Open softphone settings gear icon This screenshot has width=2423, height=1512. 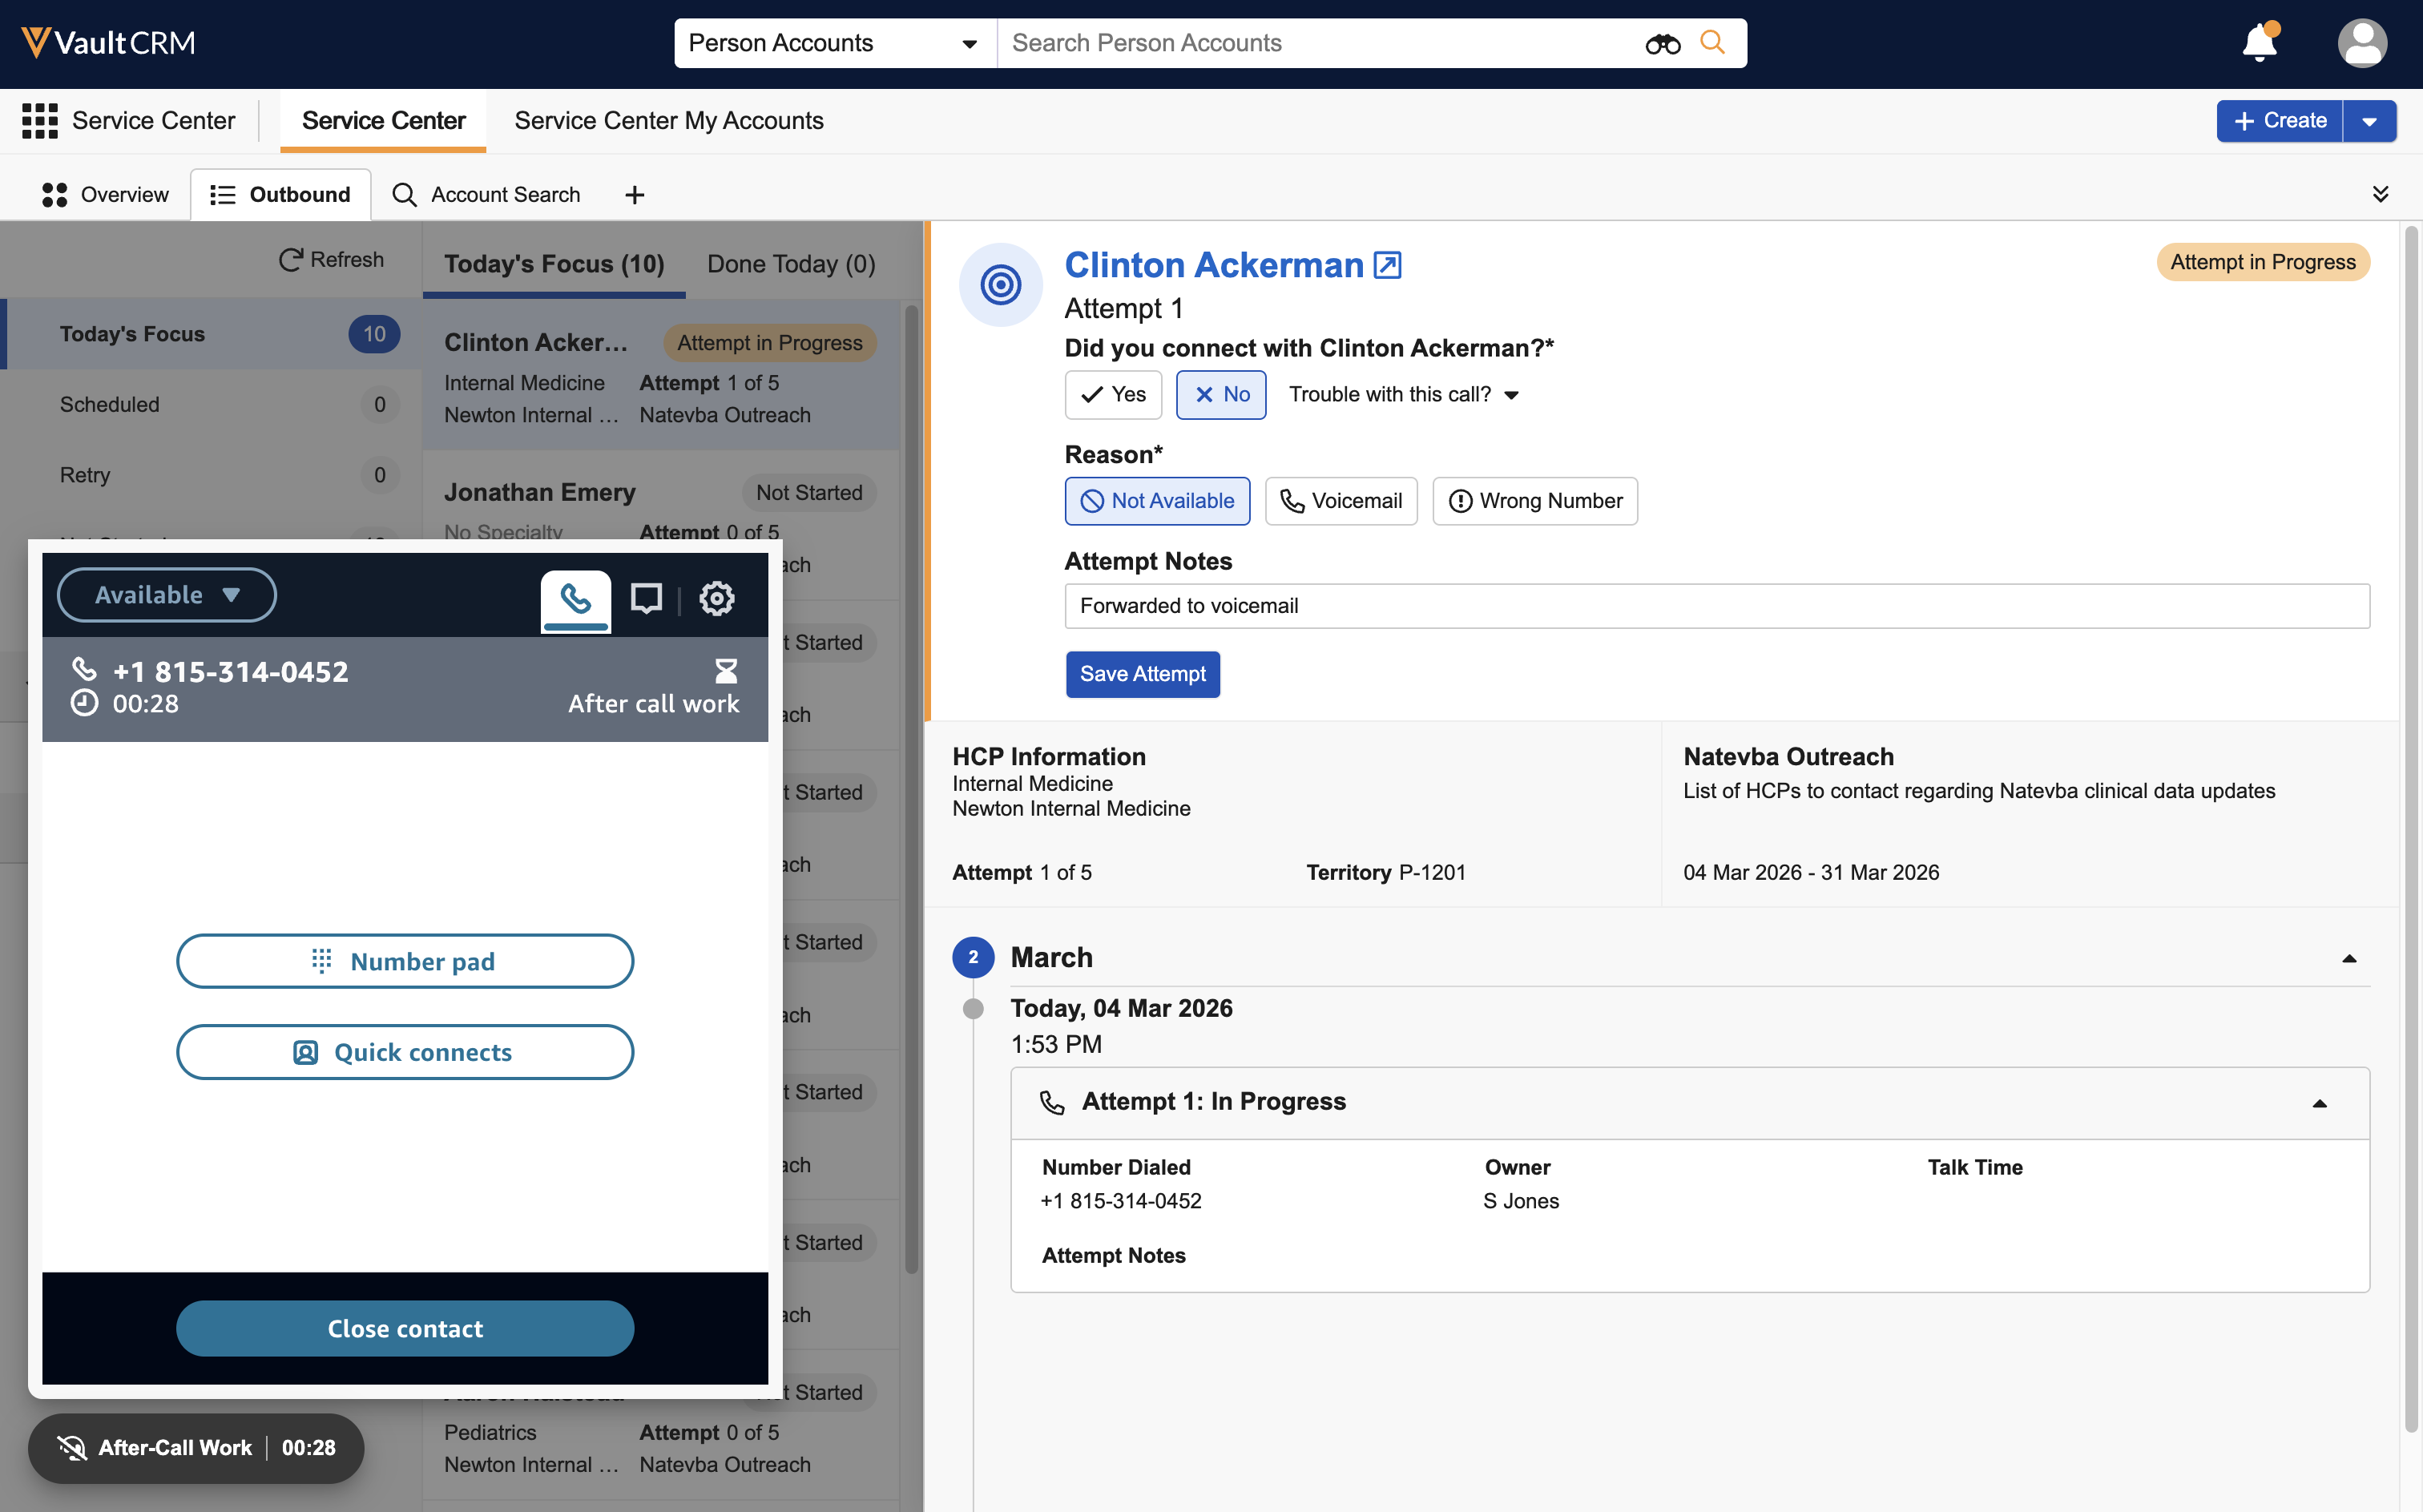716,598
